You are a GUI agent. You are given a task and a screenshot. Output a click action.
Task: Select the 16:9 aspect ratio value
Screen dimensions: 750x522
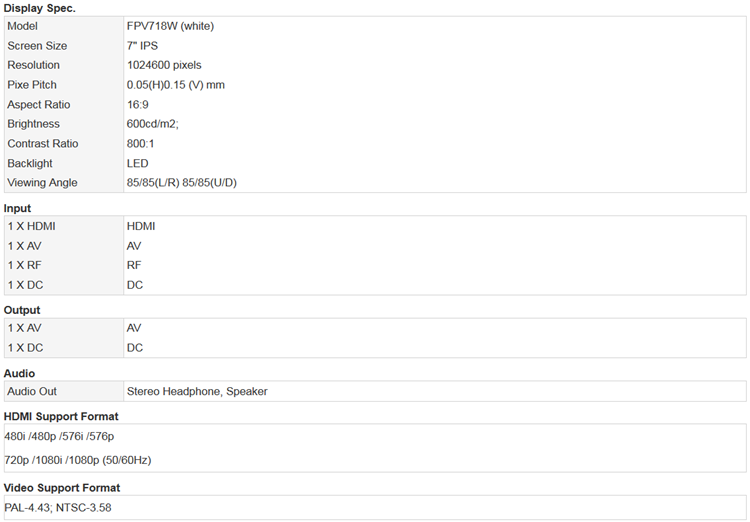tap(137, 104)
